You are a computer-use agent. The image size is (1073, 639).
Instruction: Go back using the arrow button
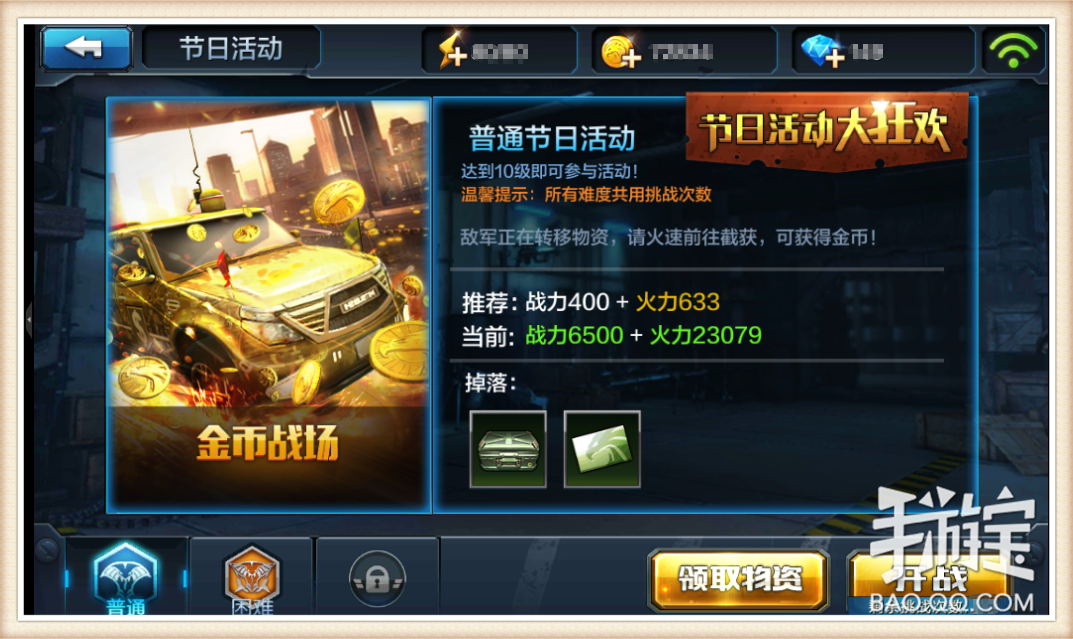(x=86, y=49)
